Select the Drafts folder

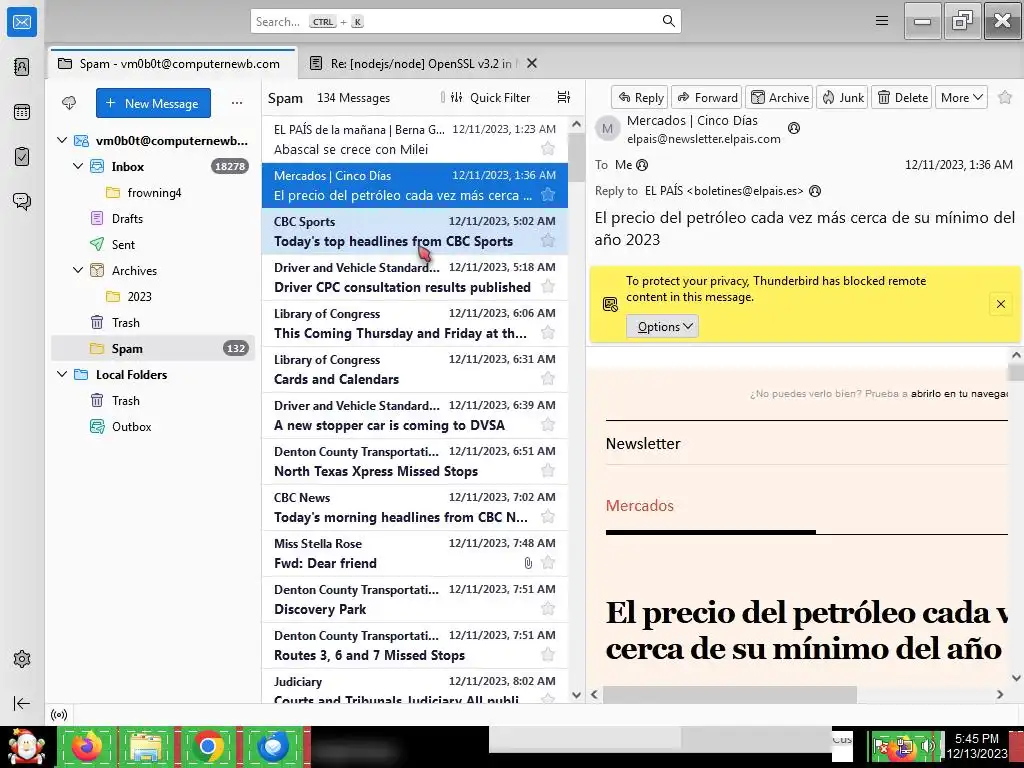click(153, 219)
